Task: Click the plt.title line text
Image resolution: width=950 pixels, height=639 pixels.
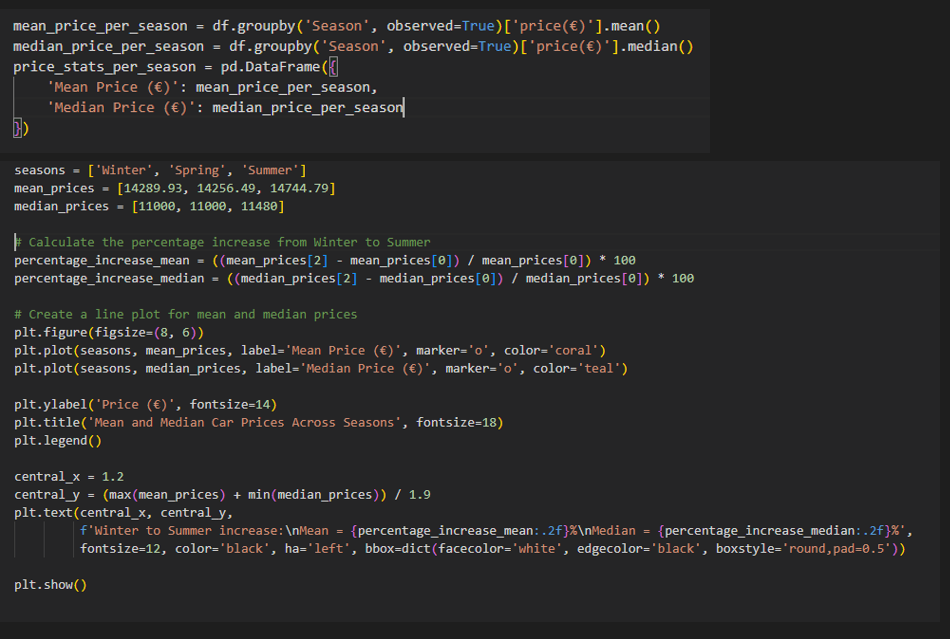Action: point(259,423)
